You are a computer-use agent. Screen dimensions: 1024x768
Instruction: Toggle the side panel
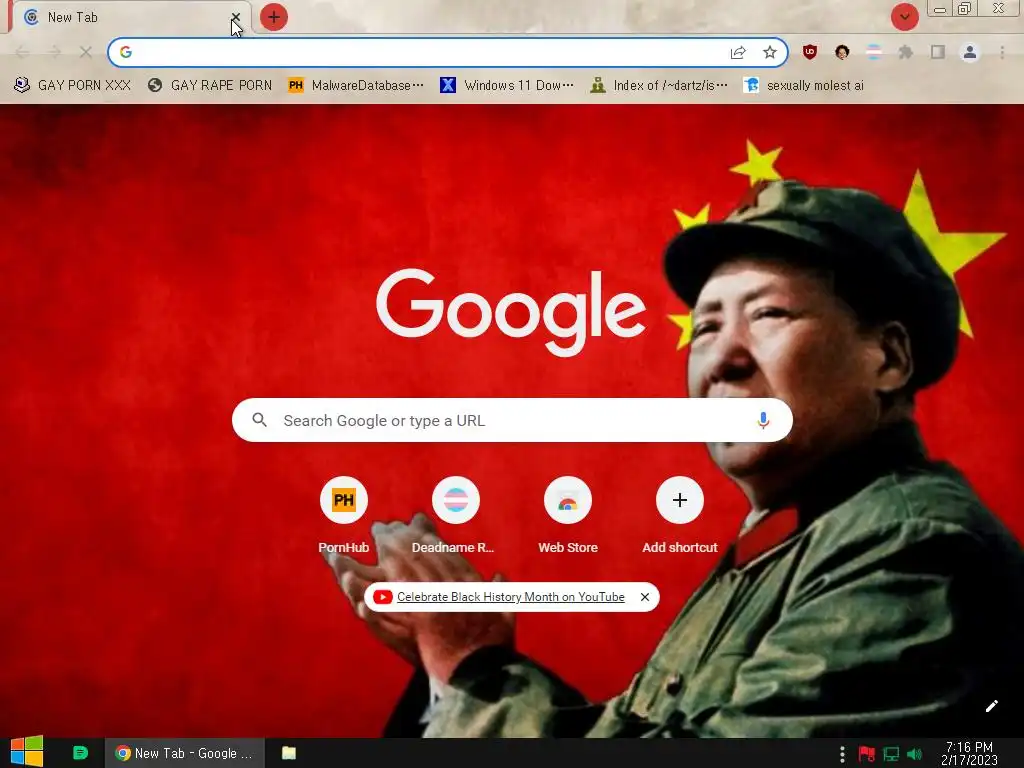(938, 52)
